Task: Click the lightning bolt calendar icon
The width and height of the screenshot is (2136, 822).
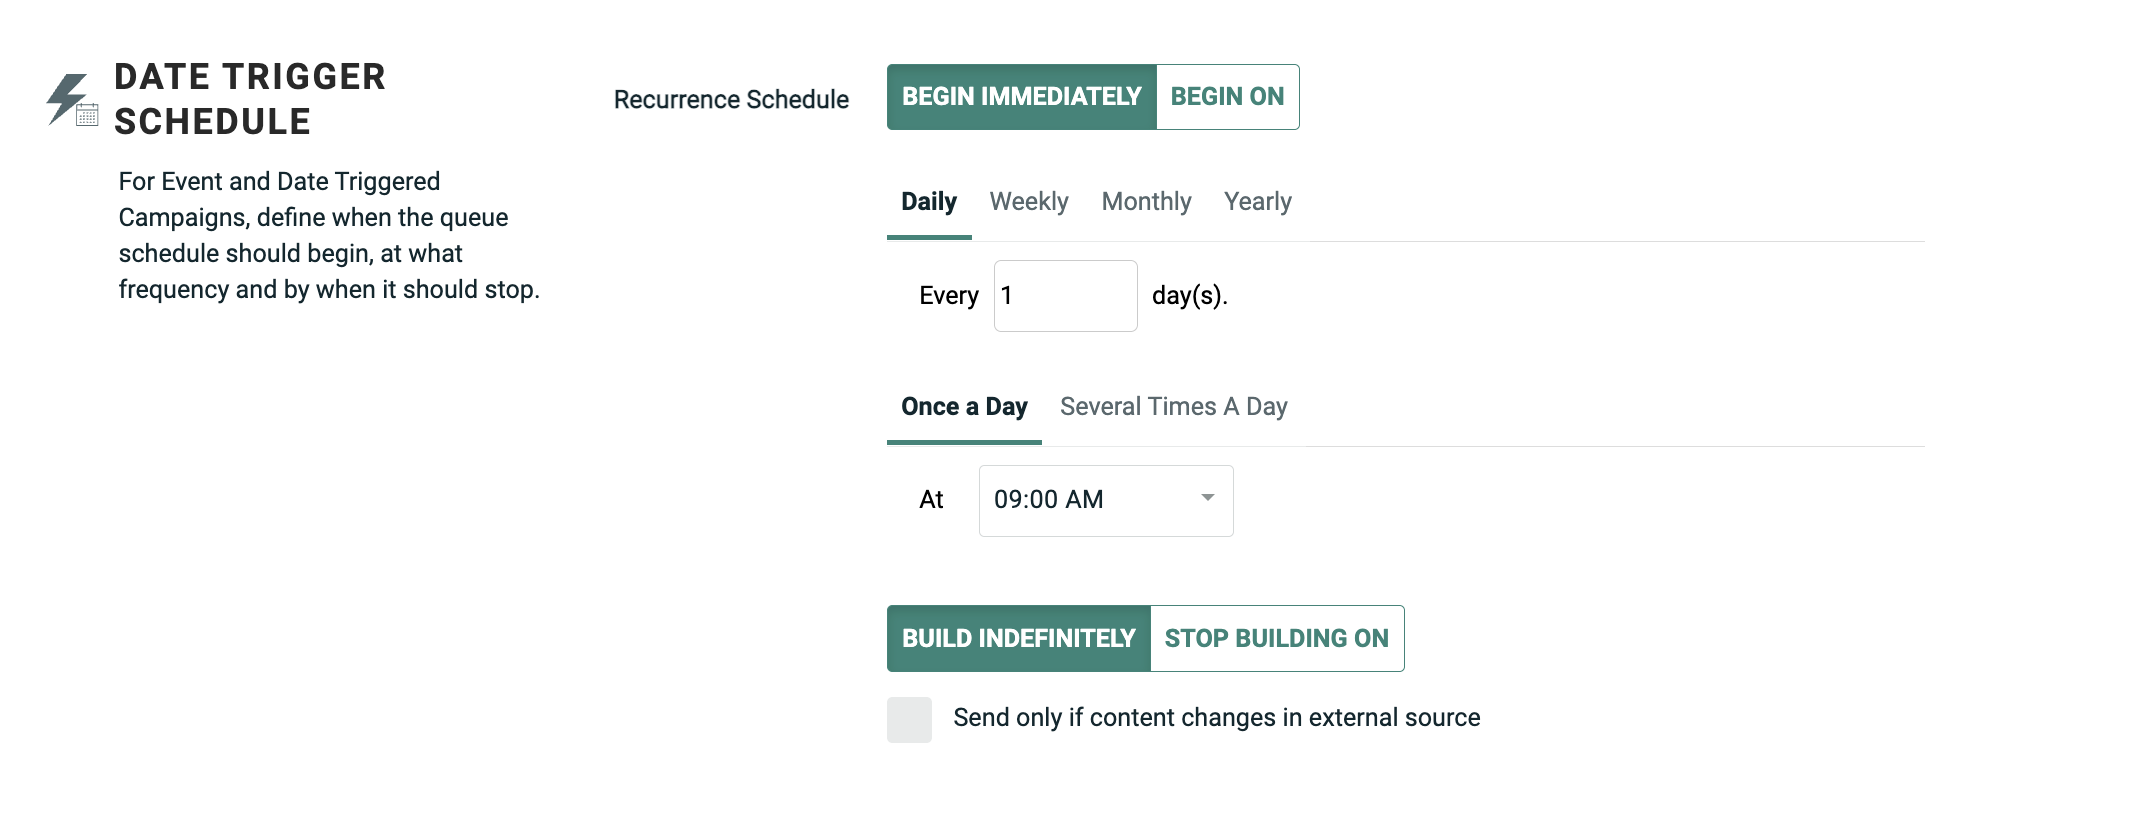Action: [x=72, y=100]
